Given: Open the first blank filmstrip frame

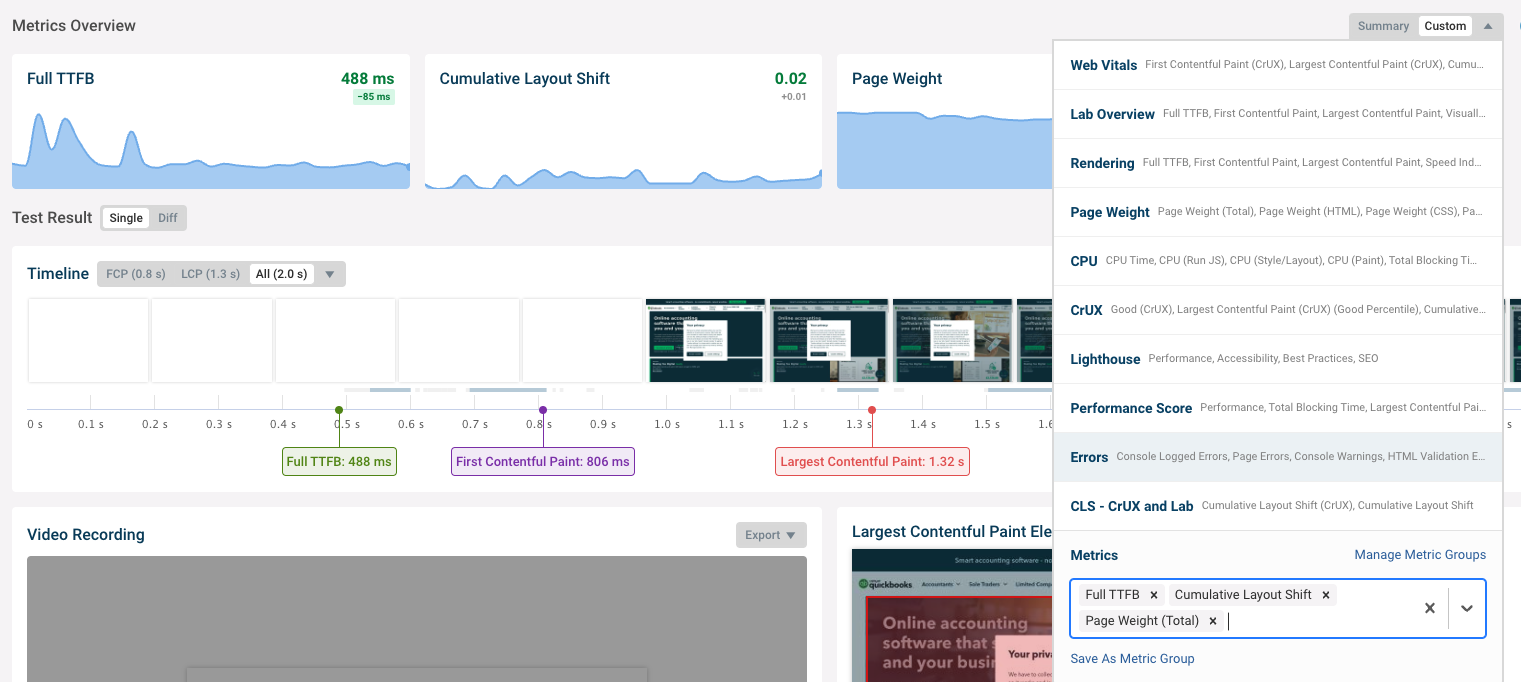Looking at the screenshot, I should click(x=88, y=340).
